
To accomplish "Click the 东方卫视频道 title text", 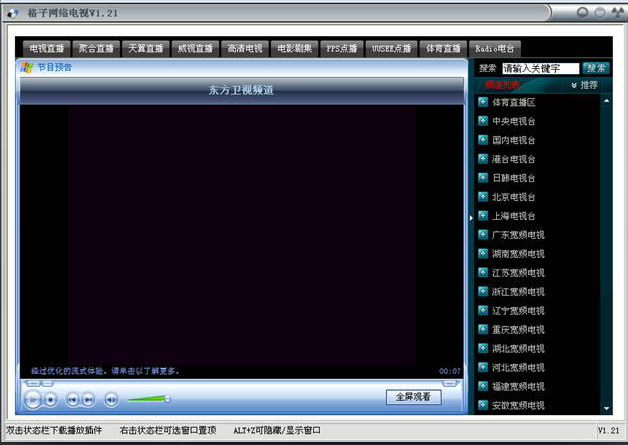I will [x=241, y=90].
